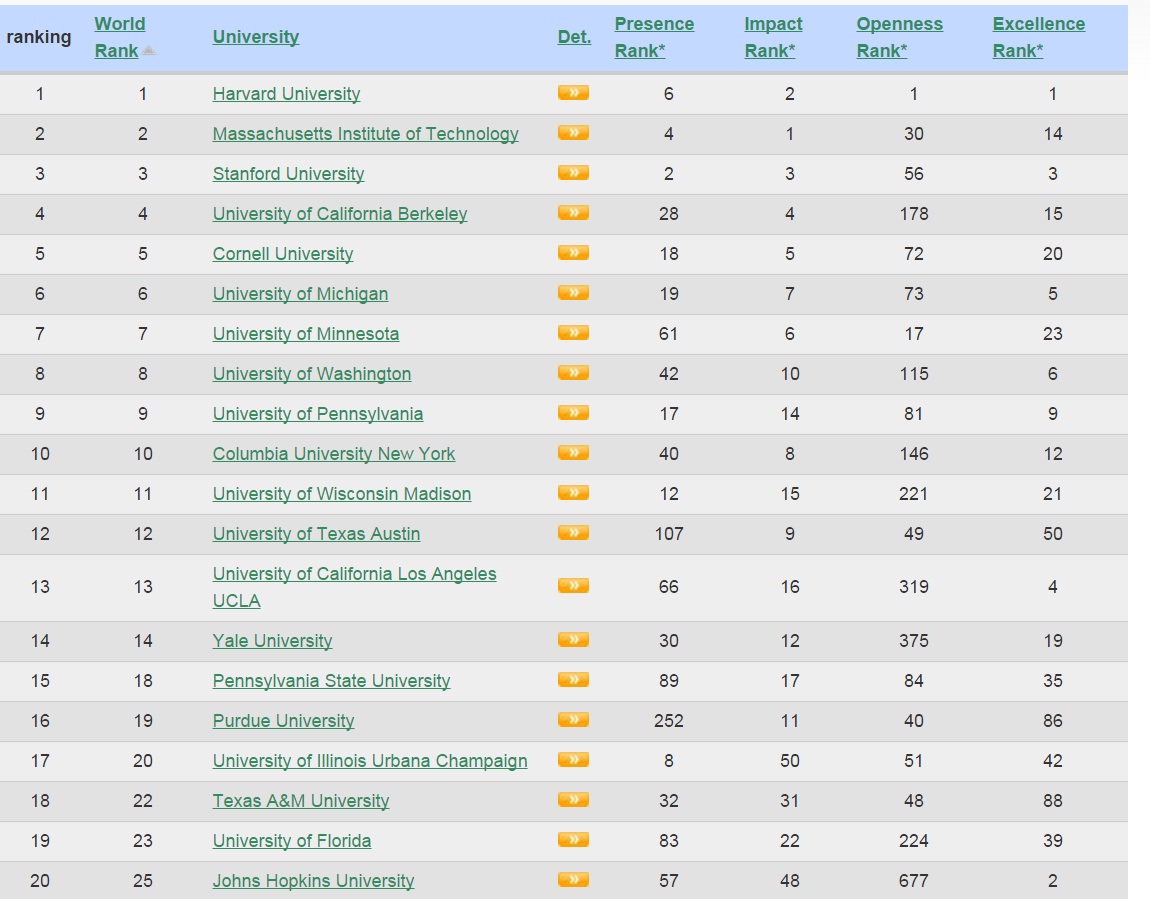Open details icon for University of Minnesota
The image size is (1150, 899).
[573, 333]
